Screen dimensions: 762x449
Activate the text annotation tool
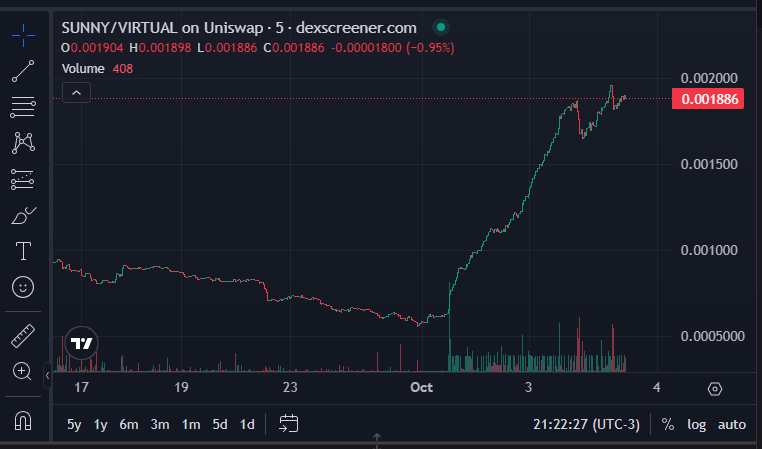(23, 251)
